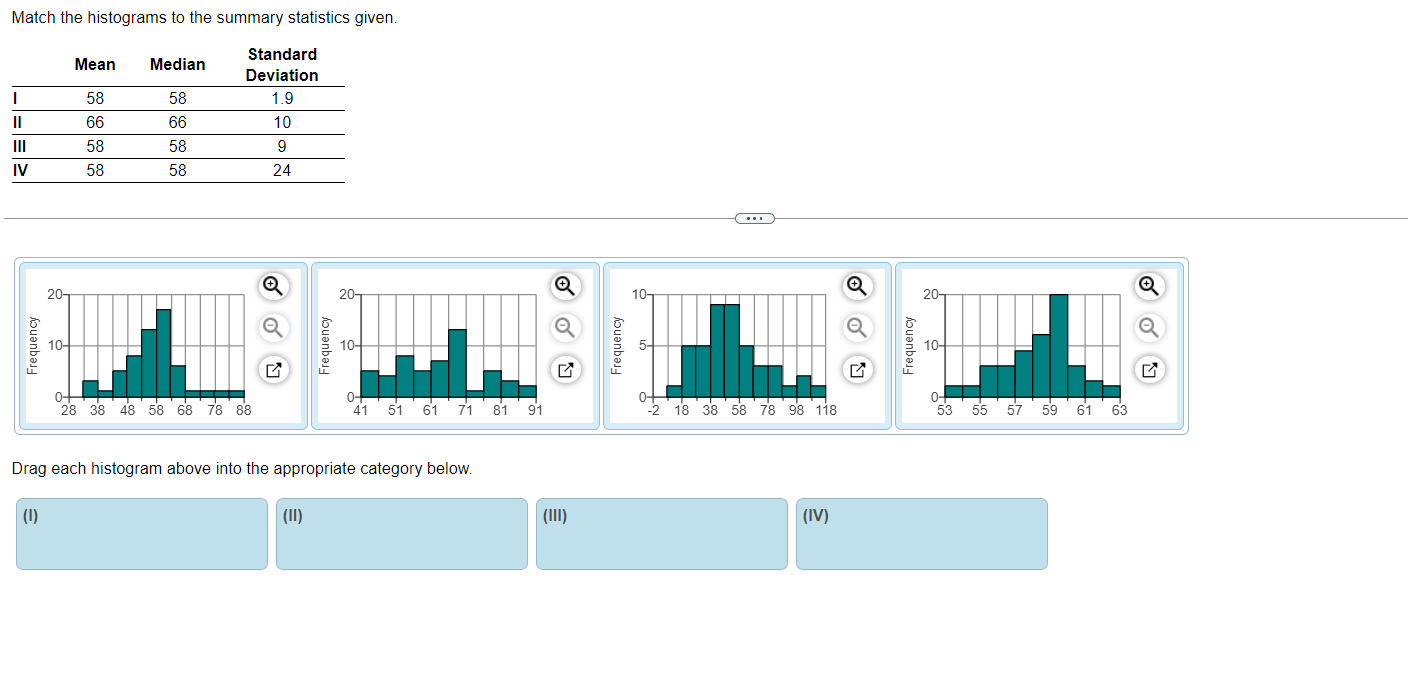Image resolution: width=1408 pixels, height=679 pixels.
Task: Zoom in on the second histogram
Action: pyautogui.click(x=564, y=286)
